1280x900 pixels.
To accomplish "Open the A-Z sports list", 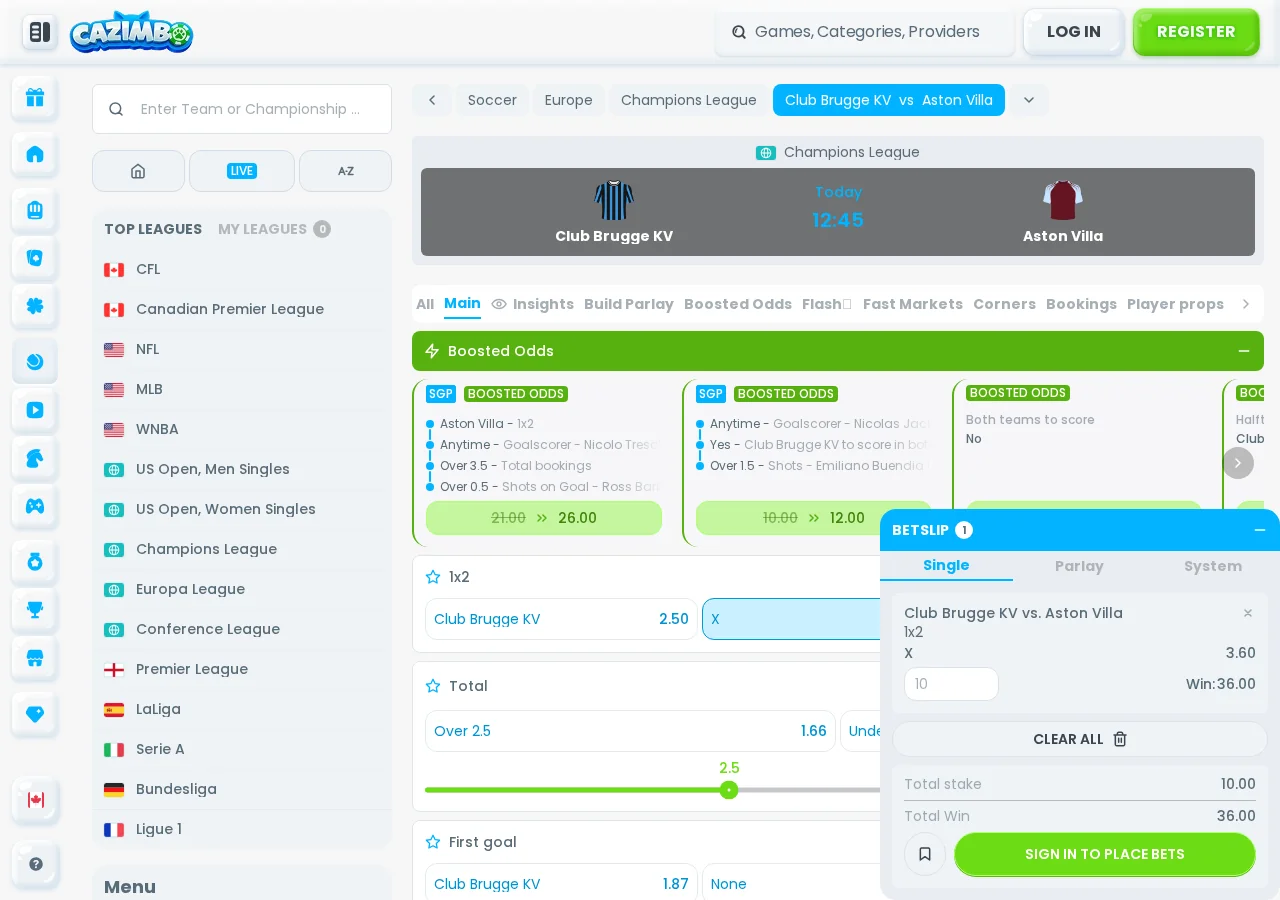I will (346, 171).
